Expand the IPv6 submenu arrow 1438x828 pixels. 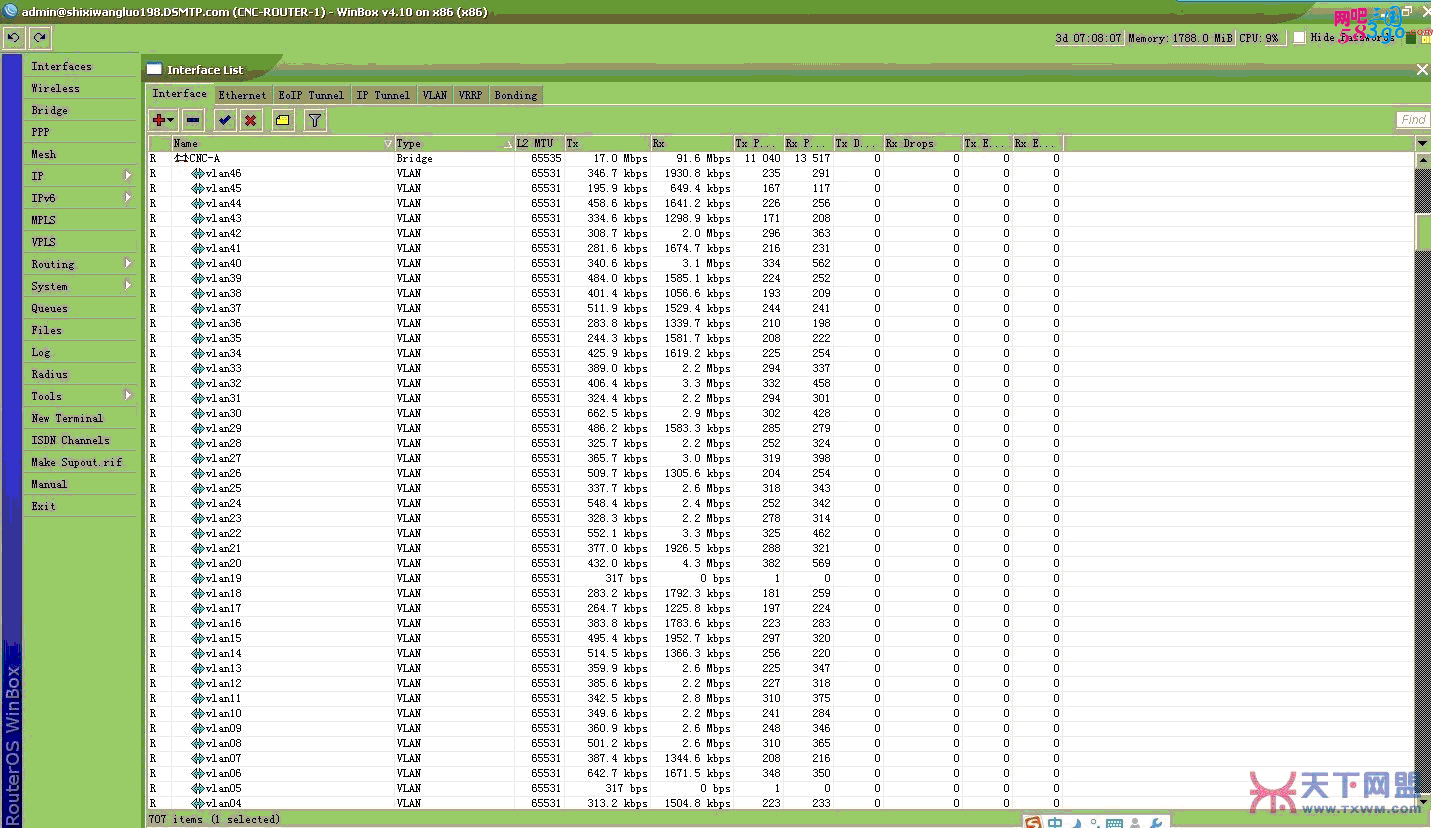click(x=128, y=198)
